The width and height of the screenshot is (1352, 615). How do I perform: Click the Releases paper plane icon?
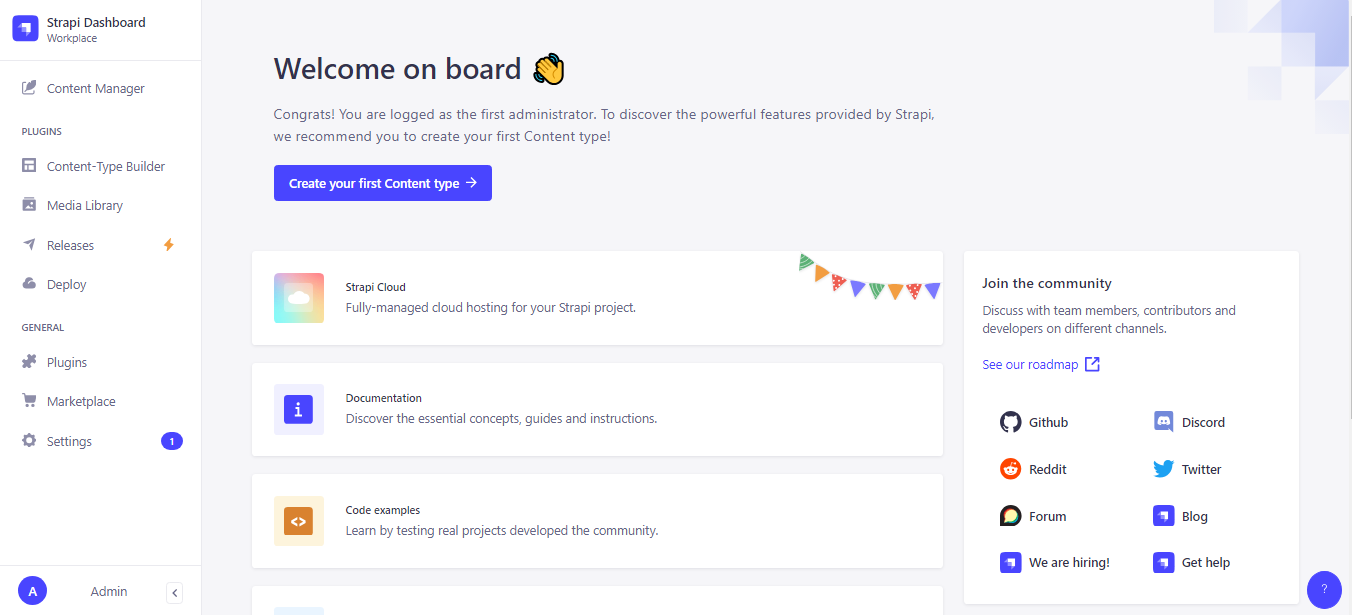click(x=29, y=245)
